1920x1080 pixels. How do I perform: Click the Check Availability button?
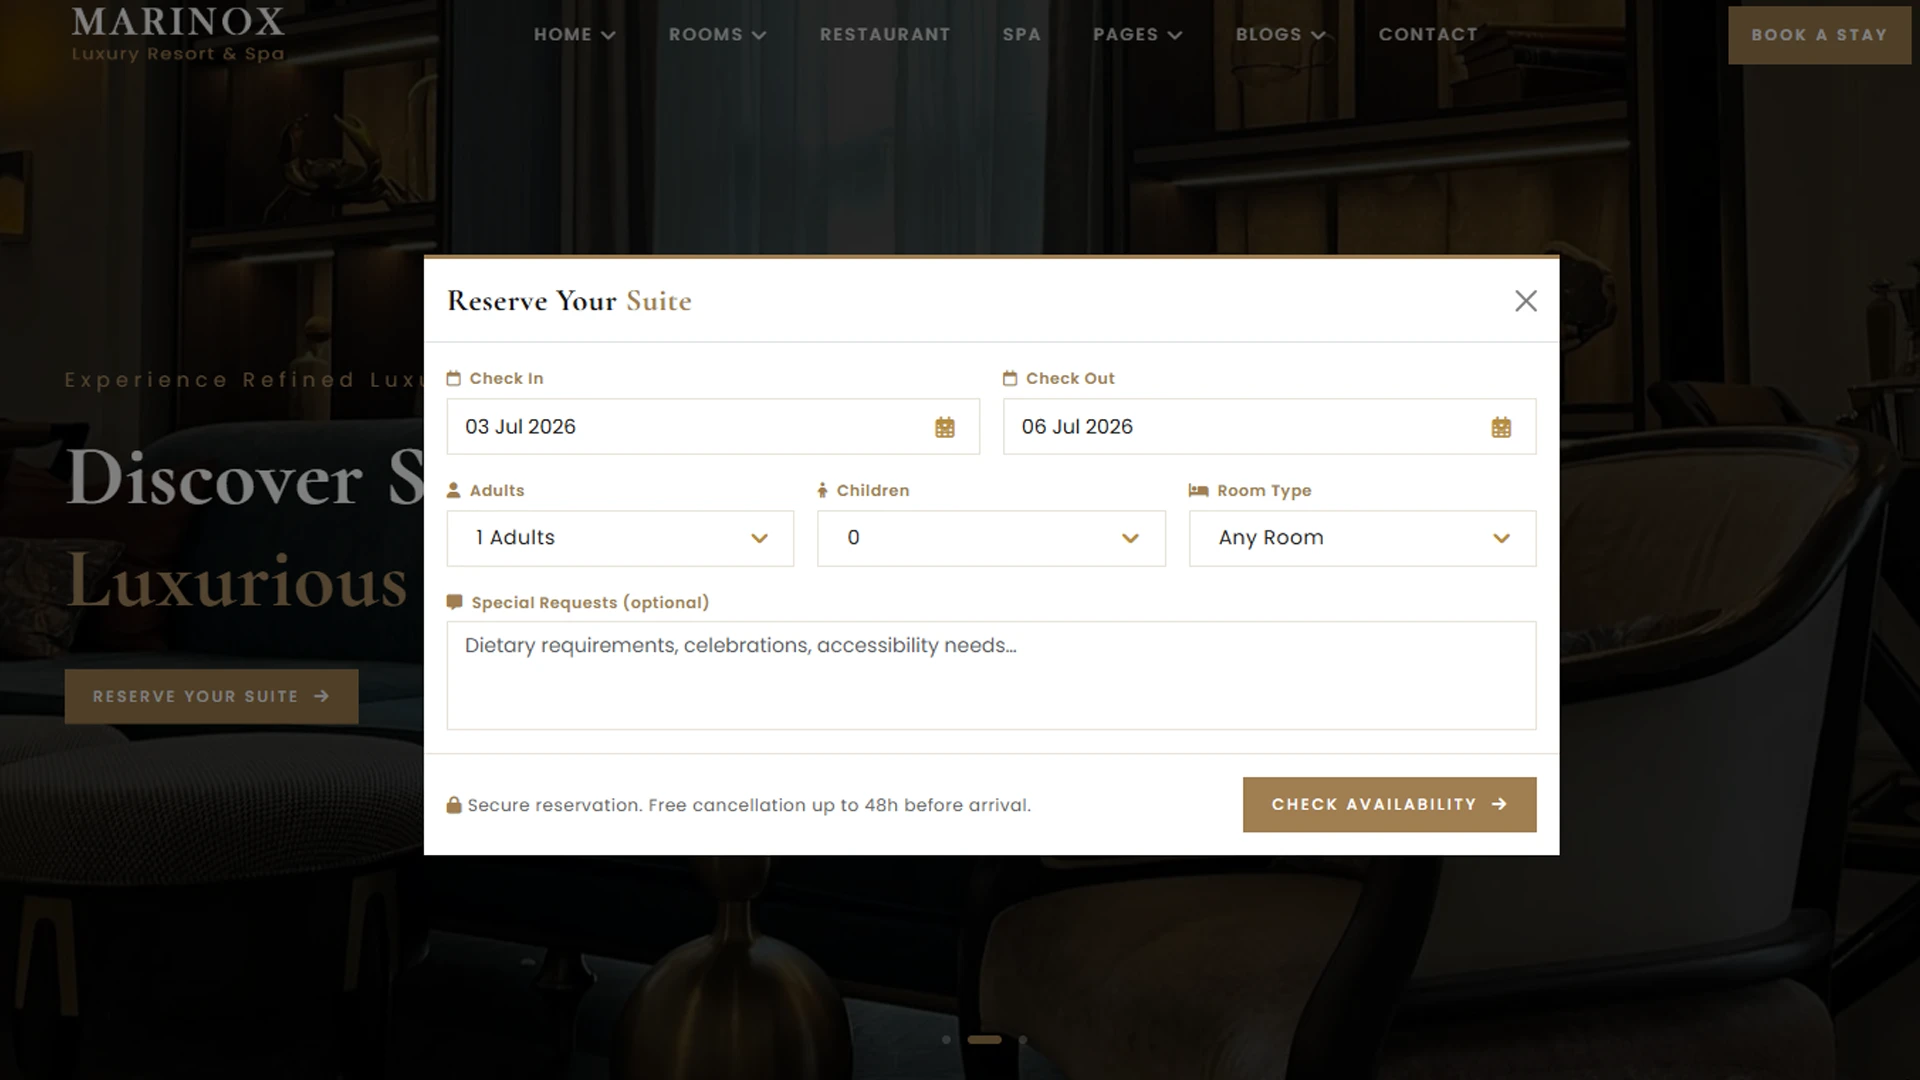tap(1389, 804)
